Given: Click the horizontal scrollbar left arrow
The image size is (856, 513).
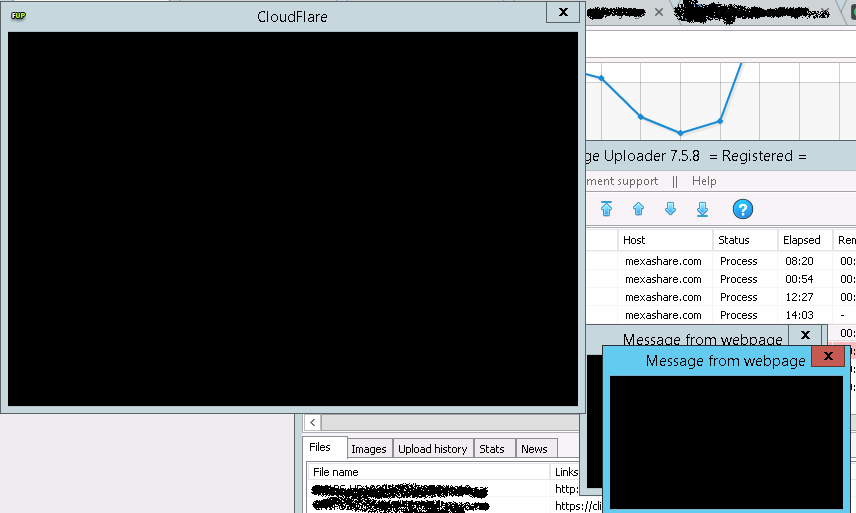Looking at the screenshot, I should (312, 422).
